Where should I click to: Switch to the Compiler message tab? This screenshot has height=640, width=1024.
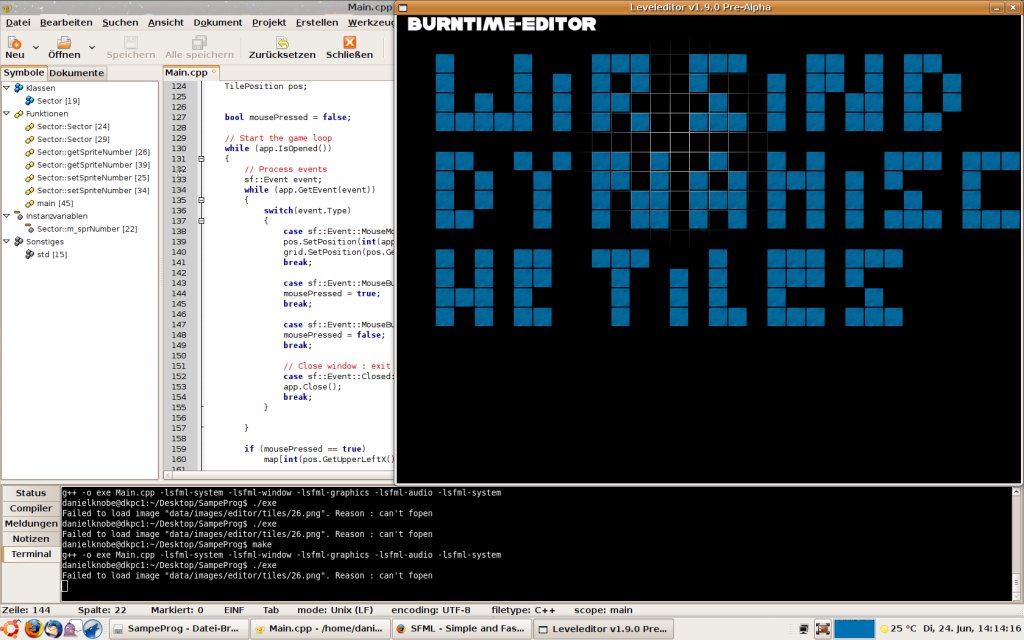click(x=31, y=508)
